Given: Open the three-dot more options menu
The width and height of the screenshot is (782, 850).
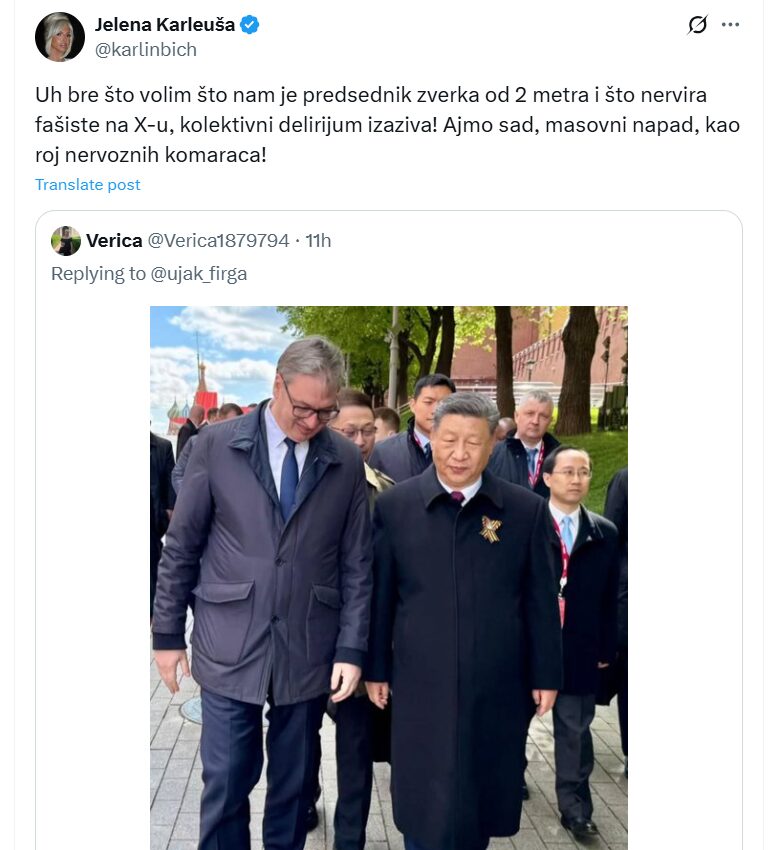Looking at the screenshot, I should [730, 24].
